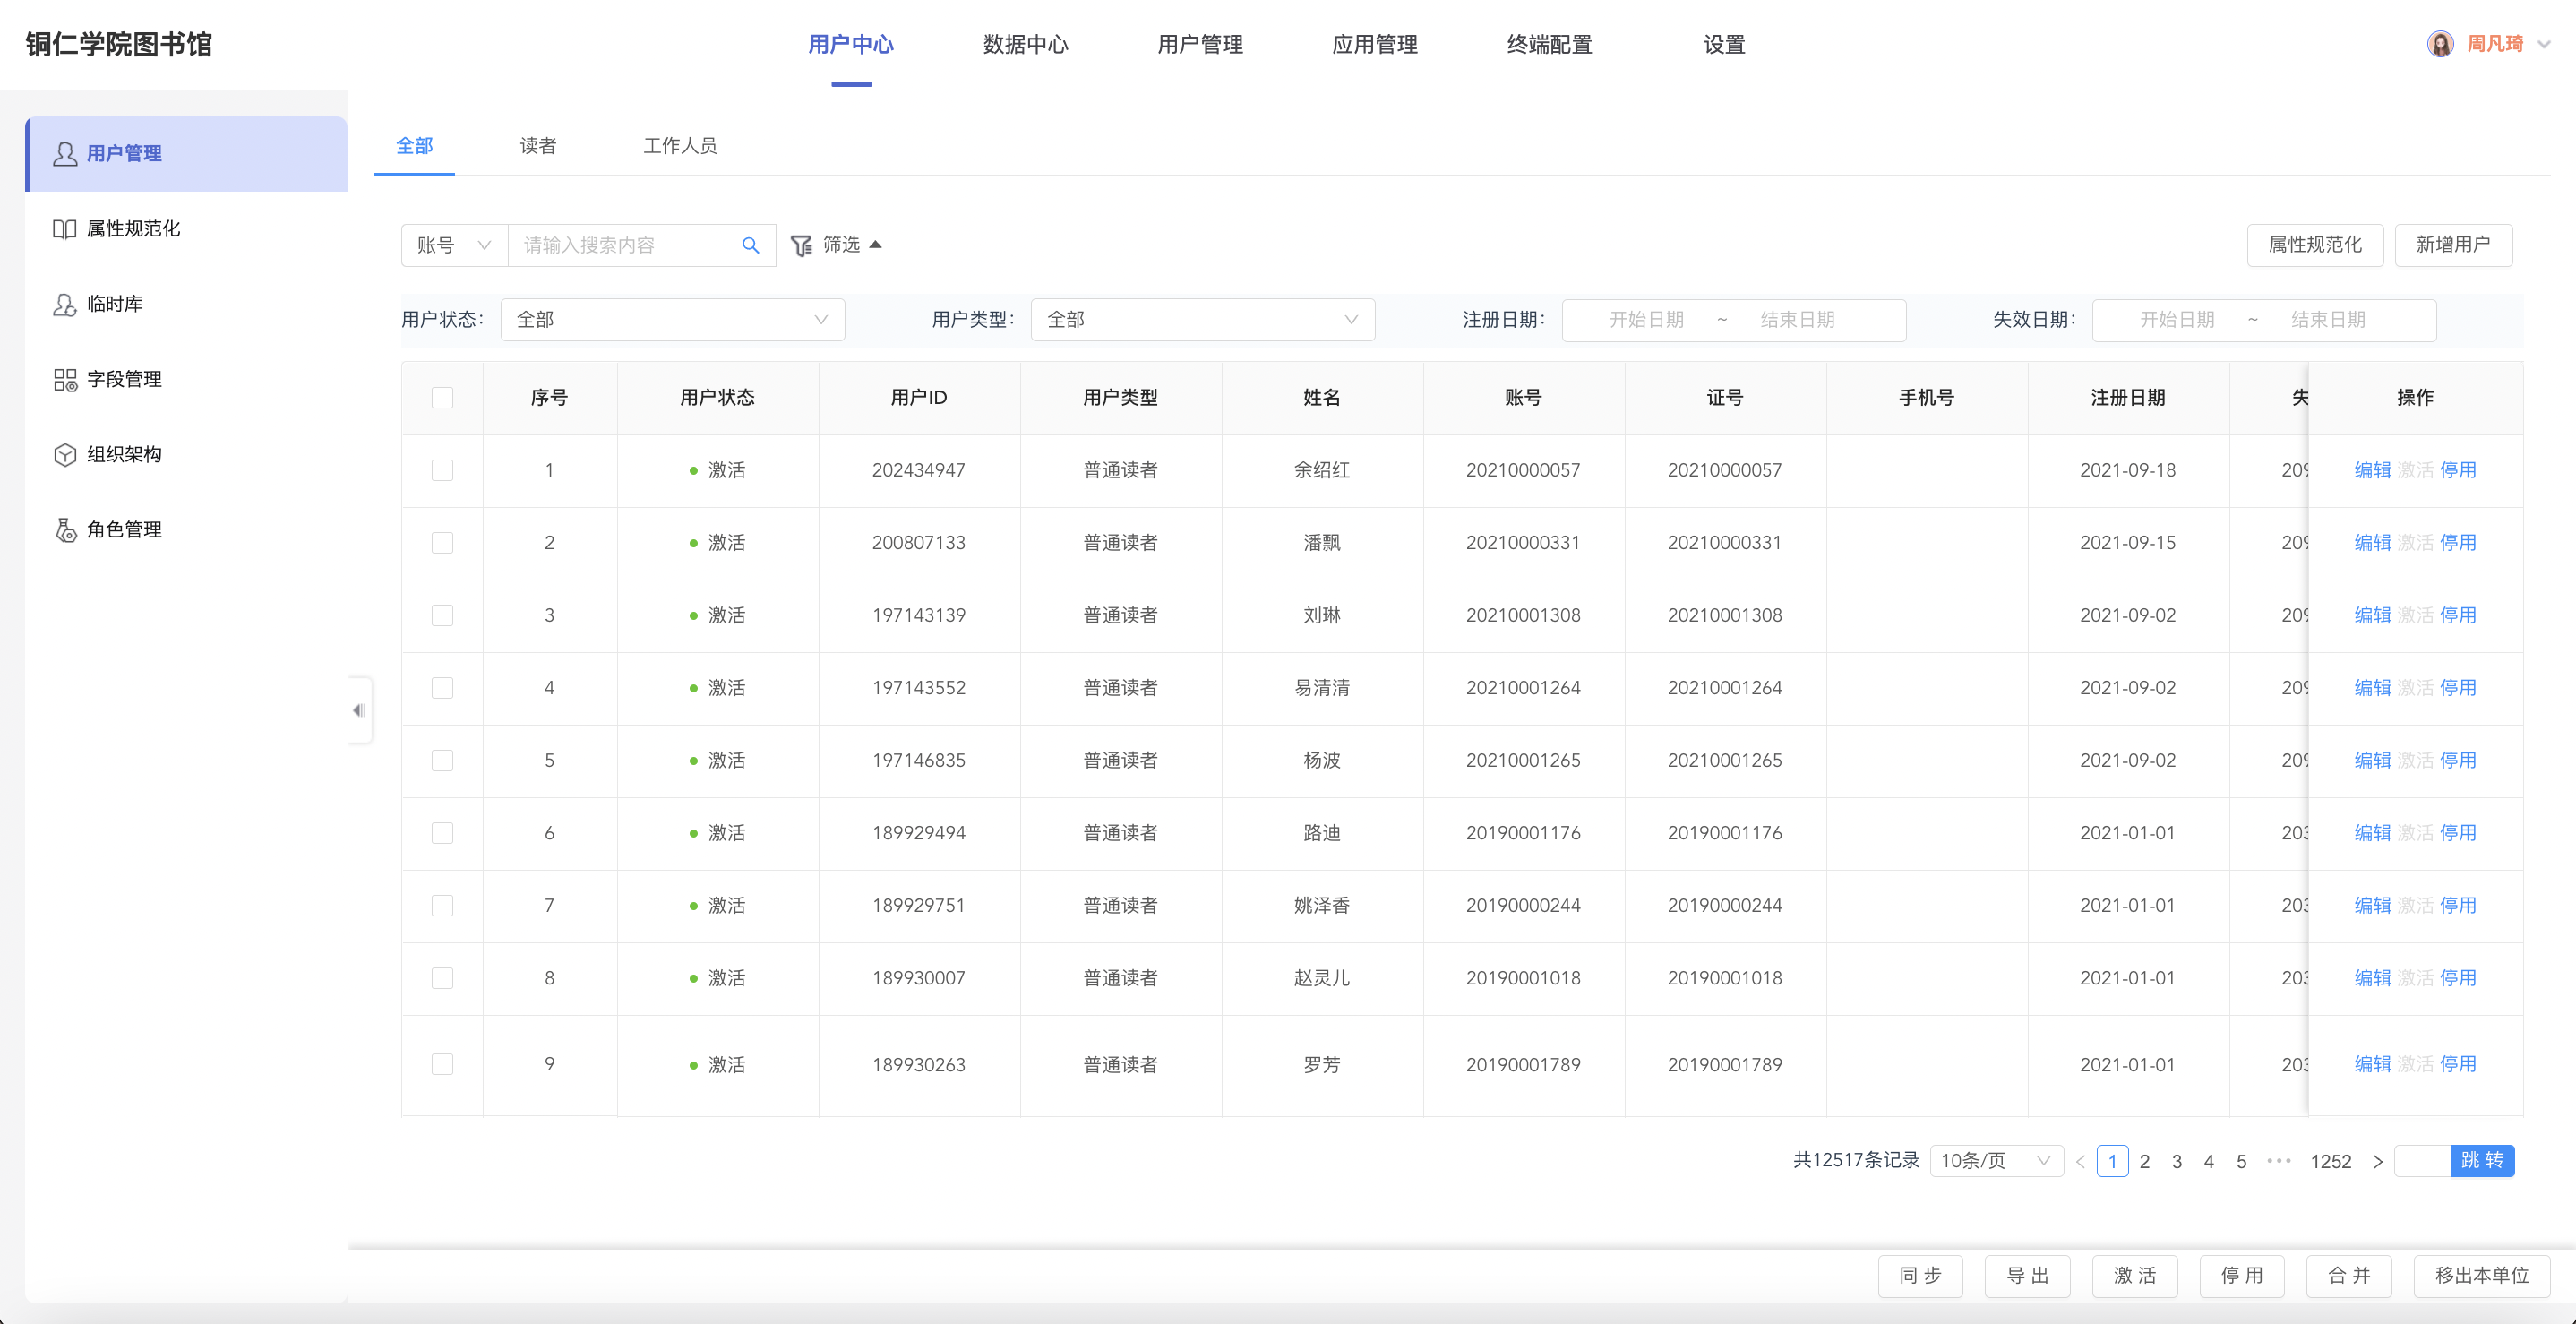This screenshot has width=2576, height=1324.
Task: Click the filter funnel icon
Action: pyautogui.click(x=801, y=245)
